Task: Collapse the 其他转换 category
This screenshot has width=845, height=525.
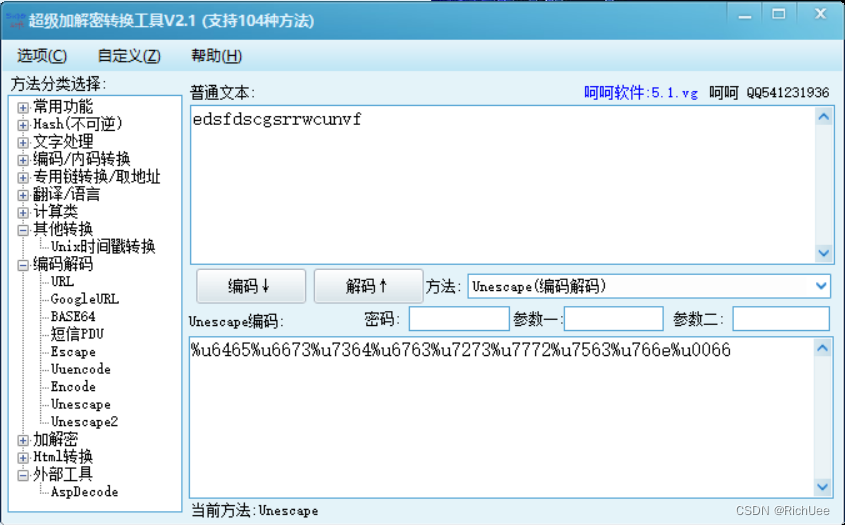Action: tap(23, 230)
